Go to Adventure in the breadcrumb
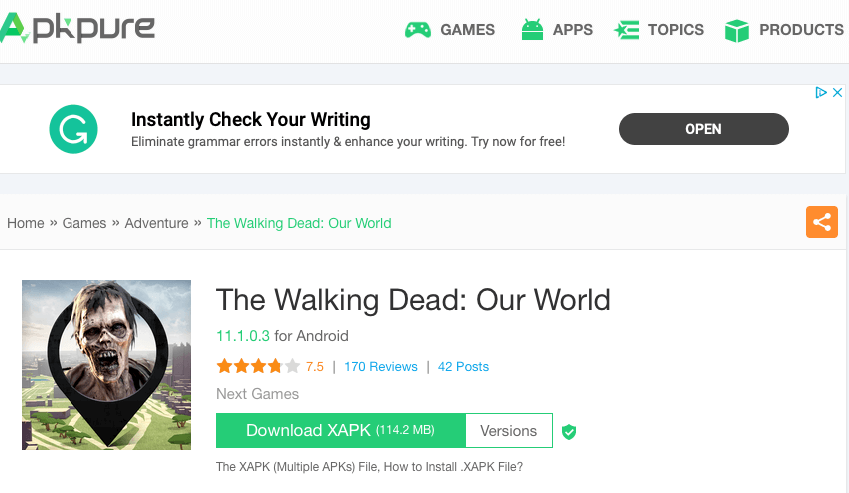 (x=156, y=223)
